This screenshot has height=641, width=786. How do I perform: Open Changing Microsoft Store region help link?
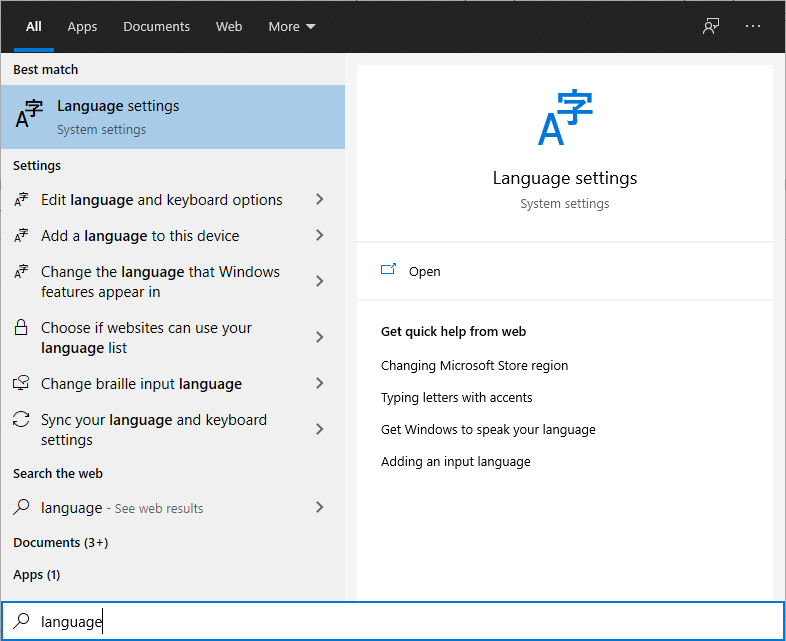point(474,365)
